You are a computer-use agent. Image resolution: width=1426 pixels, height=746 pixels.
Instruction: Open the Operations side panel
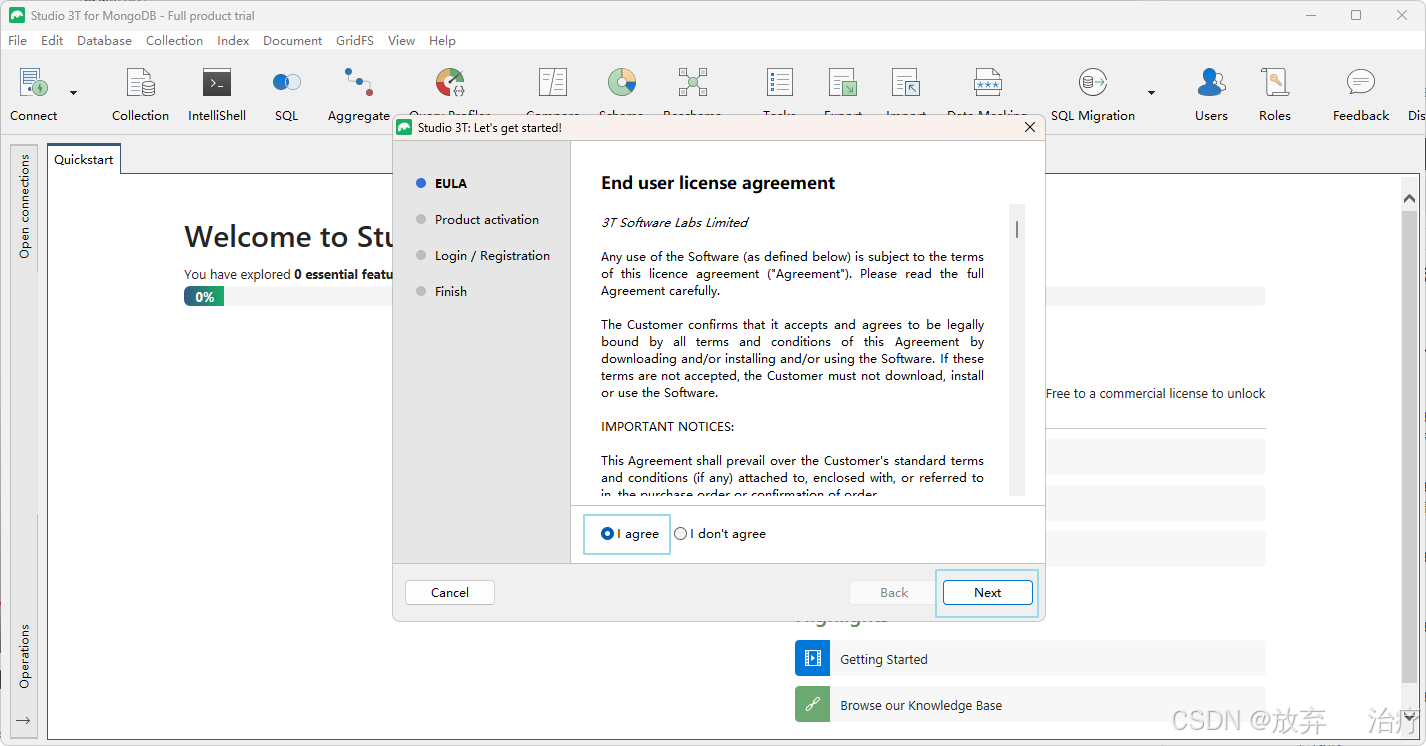(x=25, y=656)
